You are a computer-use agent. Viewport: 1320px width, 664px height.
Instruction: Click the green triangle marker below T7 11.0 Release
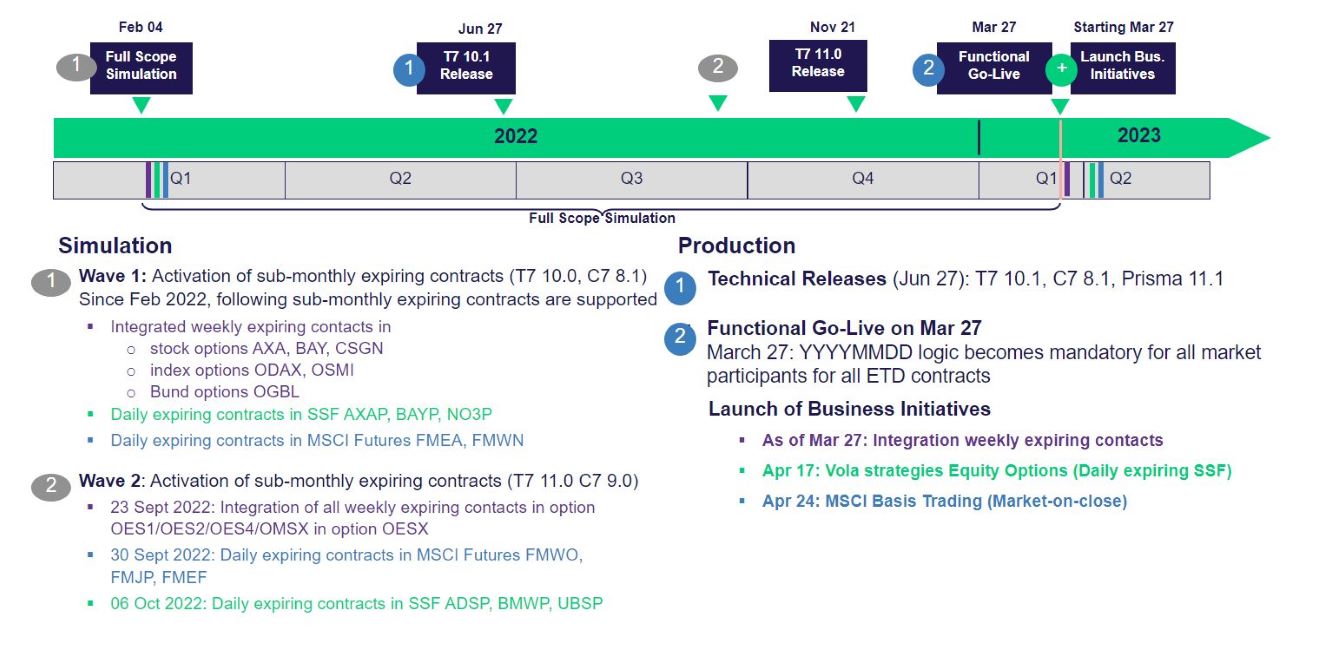(x=855, y=104)
